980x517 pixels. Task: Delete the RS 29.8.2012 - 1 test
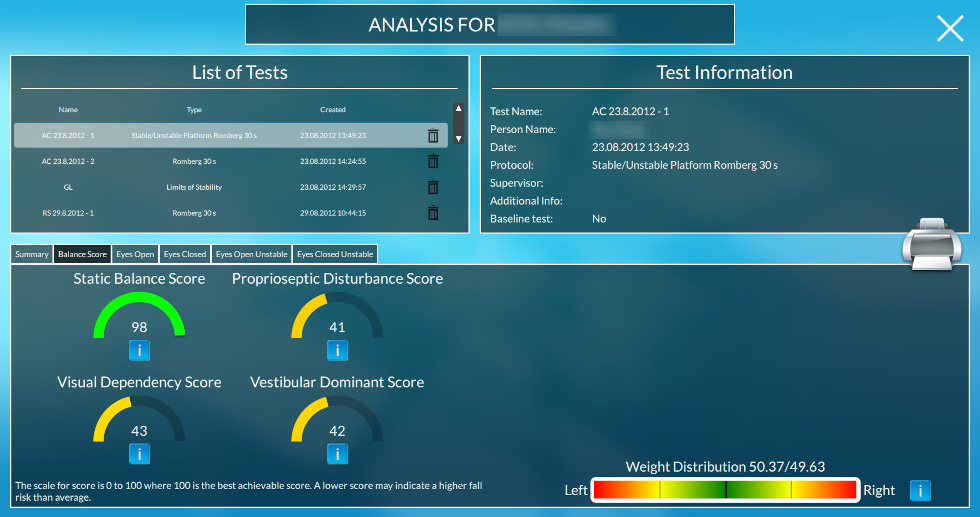(433, 213)
